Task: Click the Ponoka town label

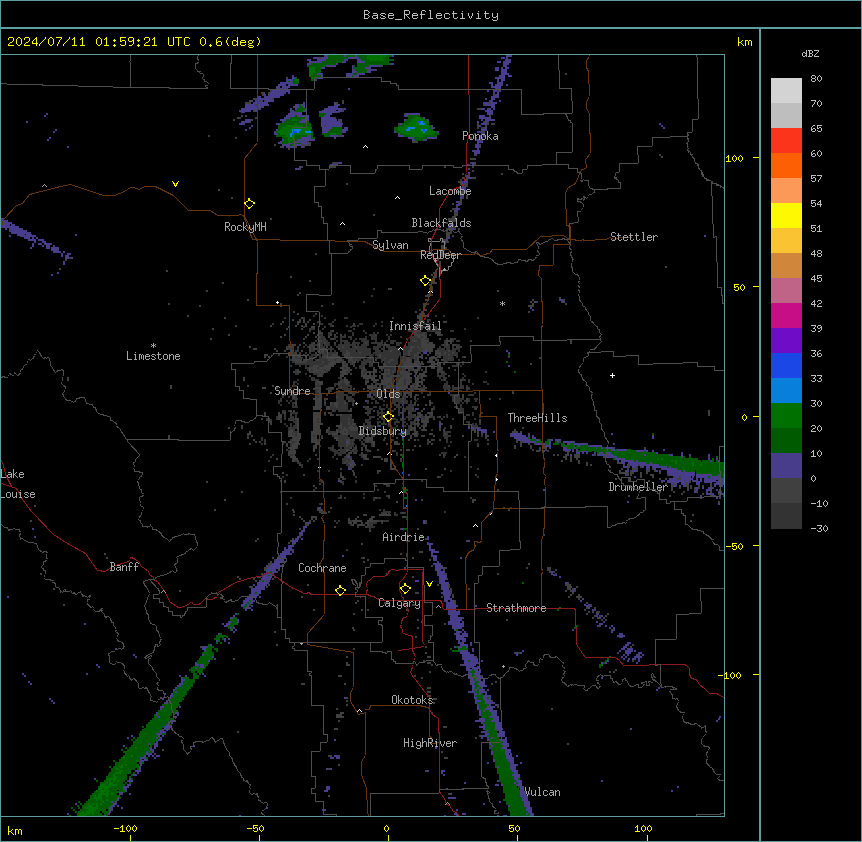Action: point(480,136)
